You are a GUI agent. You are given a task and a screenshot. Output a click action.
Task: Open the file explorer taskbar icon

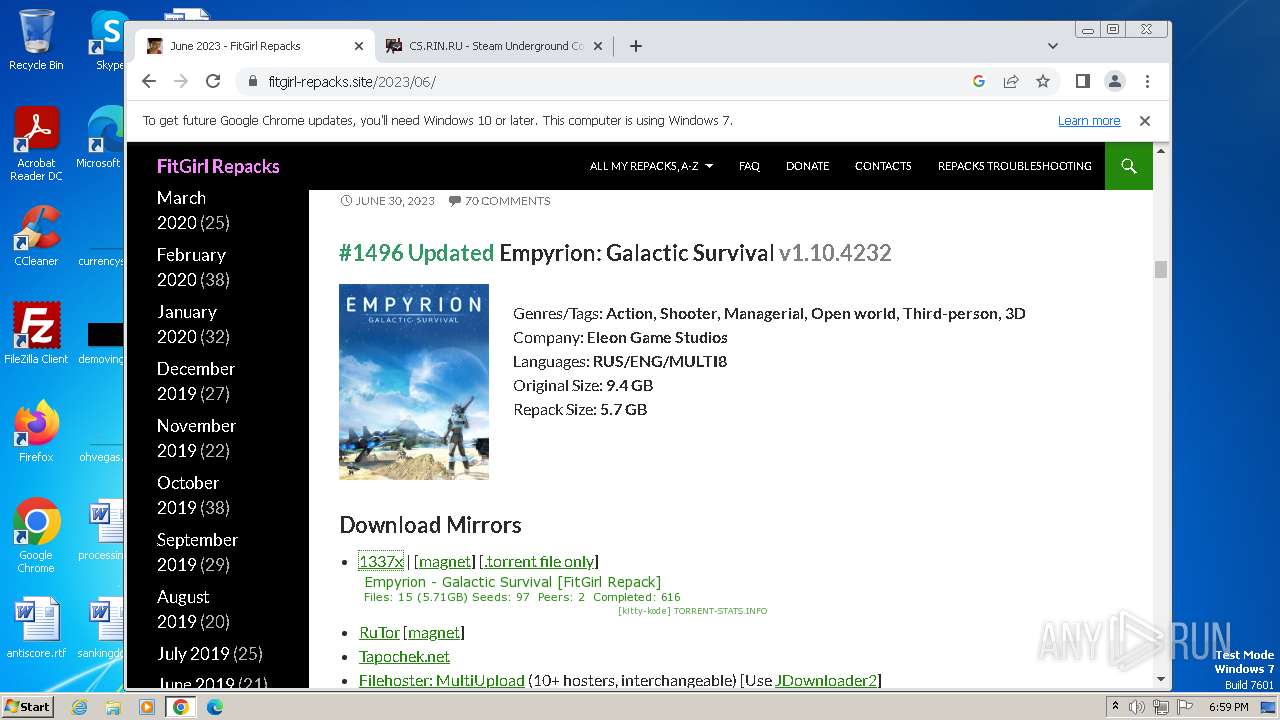point(113,707)
